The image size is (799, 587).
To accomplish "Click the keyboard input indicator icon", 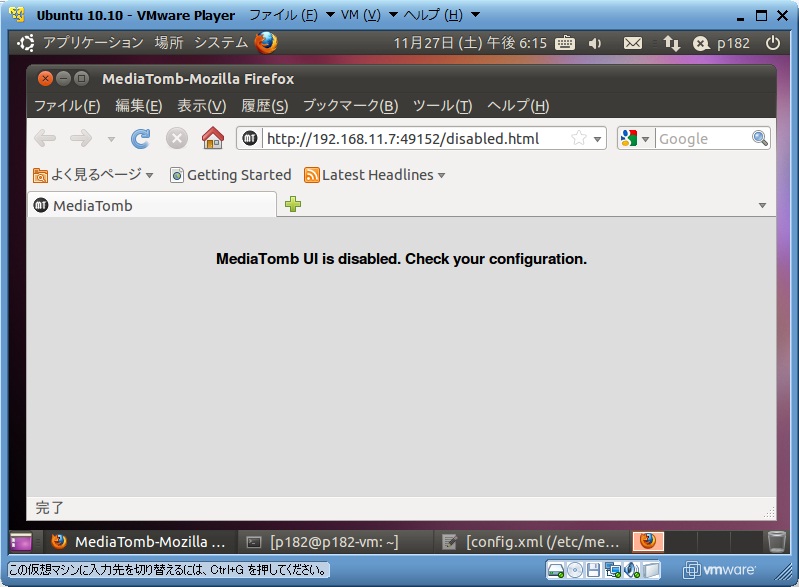I will pos(565,43).
